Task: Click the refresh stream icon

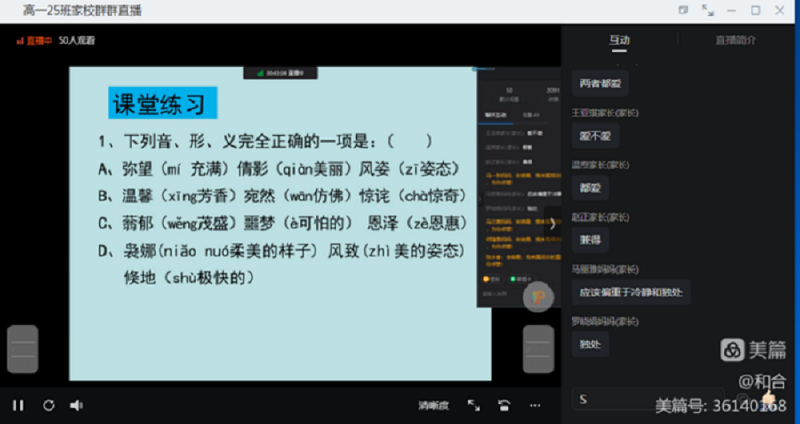Action: point(48,405)
